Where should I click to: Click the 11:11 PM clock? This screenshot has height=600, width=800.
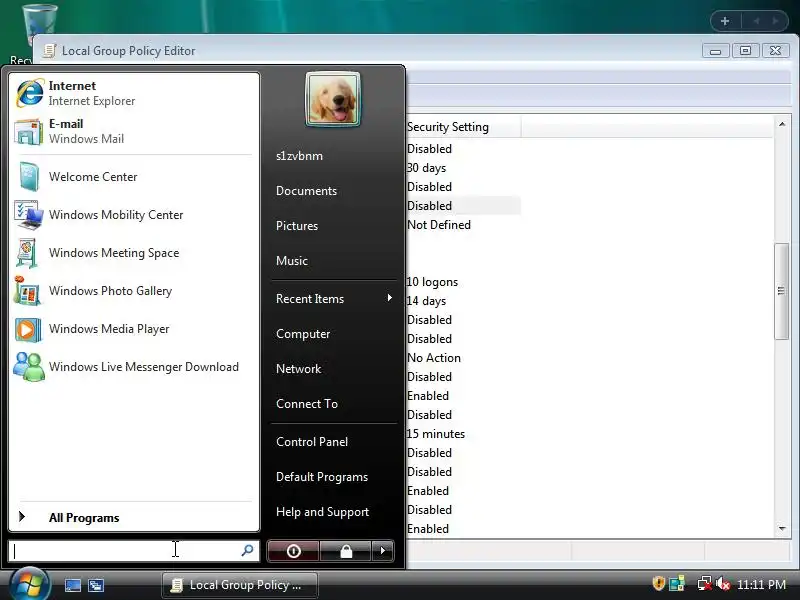[761, 584]
